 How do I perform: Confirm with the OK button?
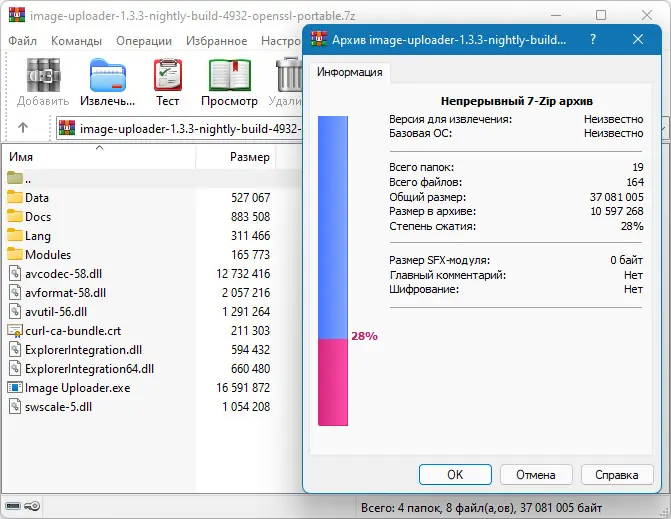coord(455,475)
